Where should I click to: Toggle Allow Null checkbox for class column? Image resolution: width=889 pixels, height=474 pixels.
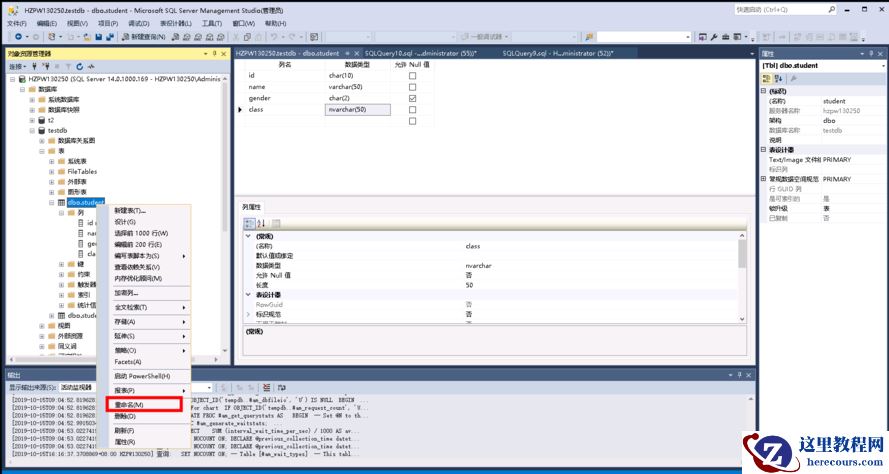pos(412,109)
